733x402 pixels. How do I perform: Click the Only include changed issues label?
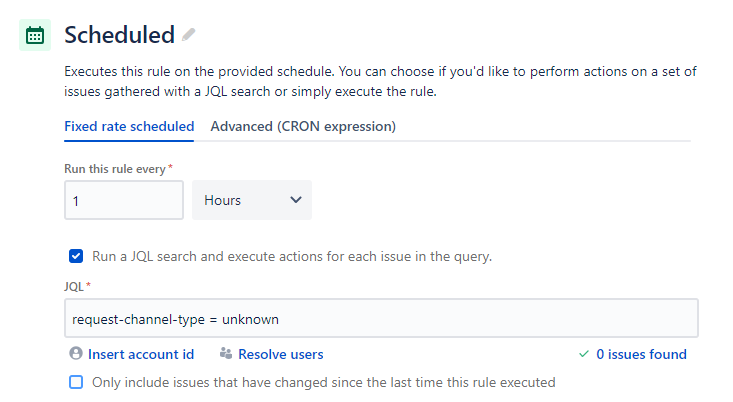coord(323,382)
